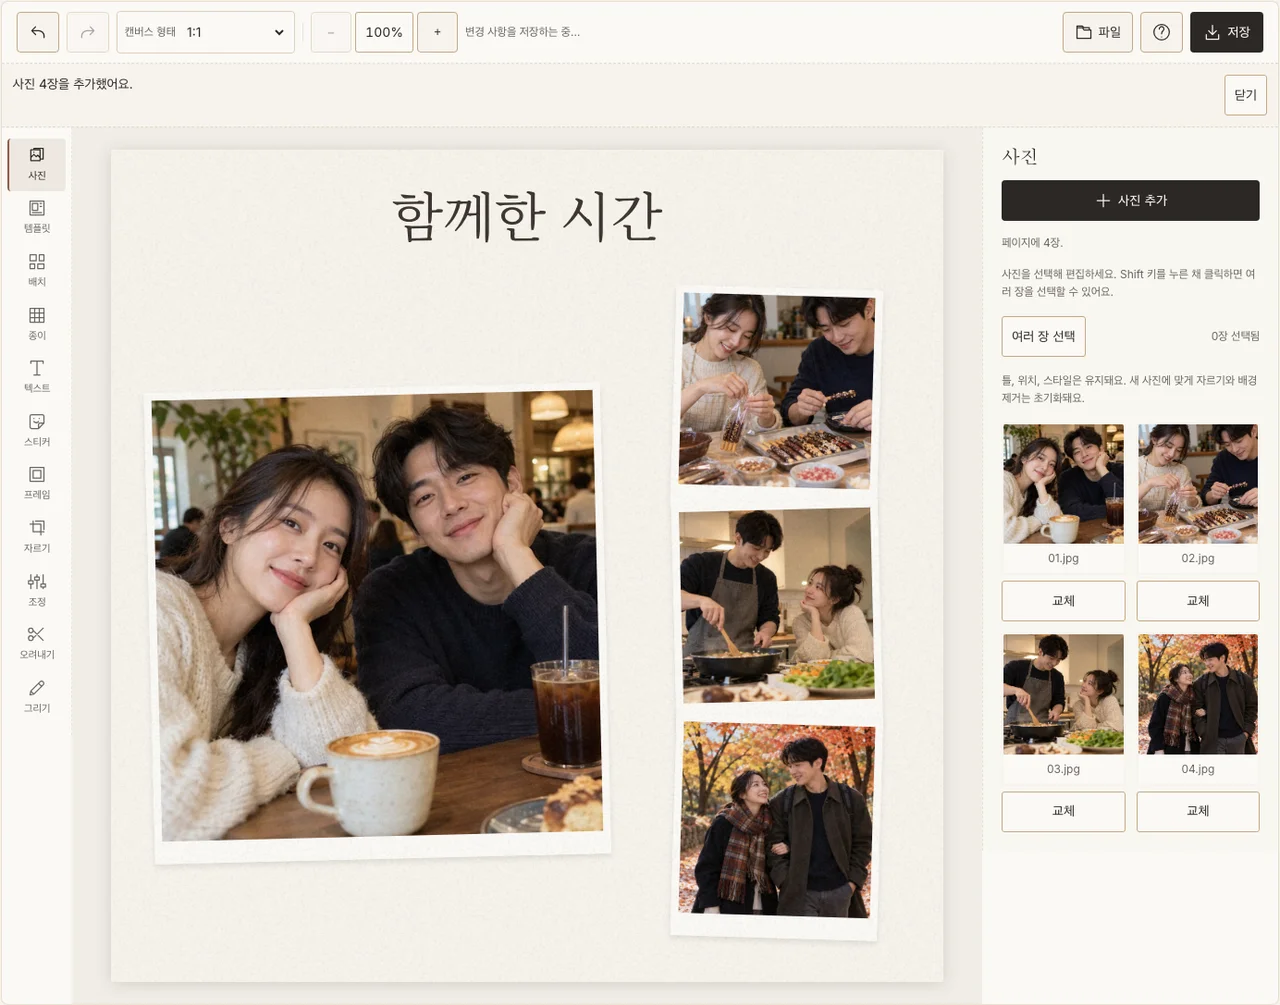Zoom in with the plus button
The width and height of the screenshot is (1280, 1005).
pos(437,32)
